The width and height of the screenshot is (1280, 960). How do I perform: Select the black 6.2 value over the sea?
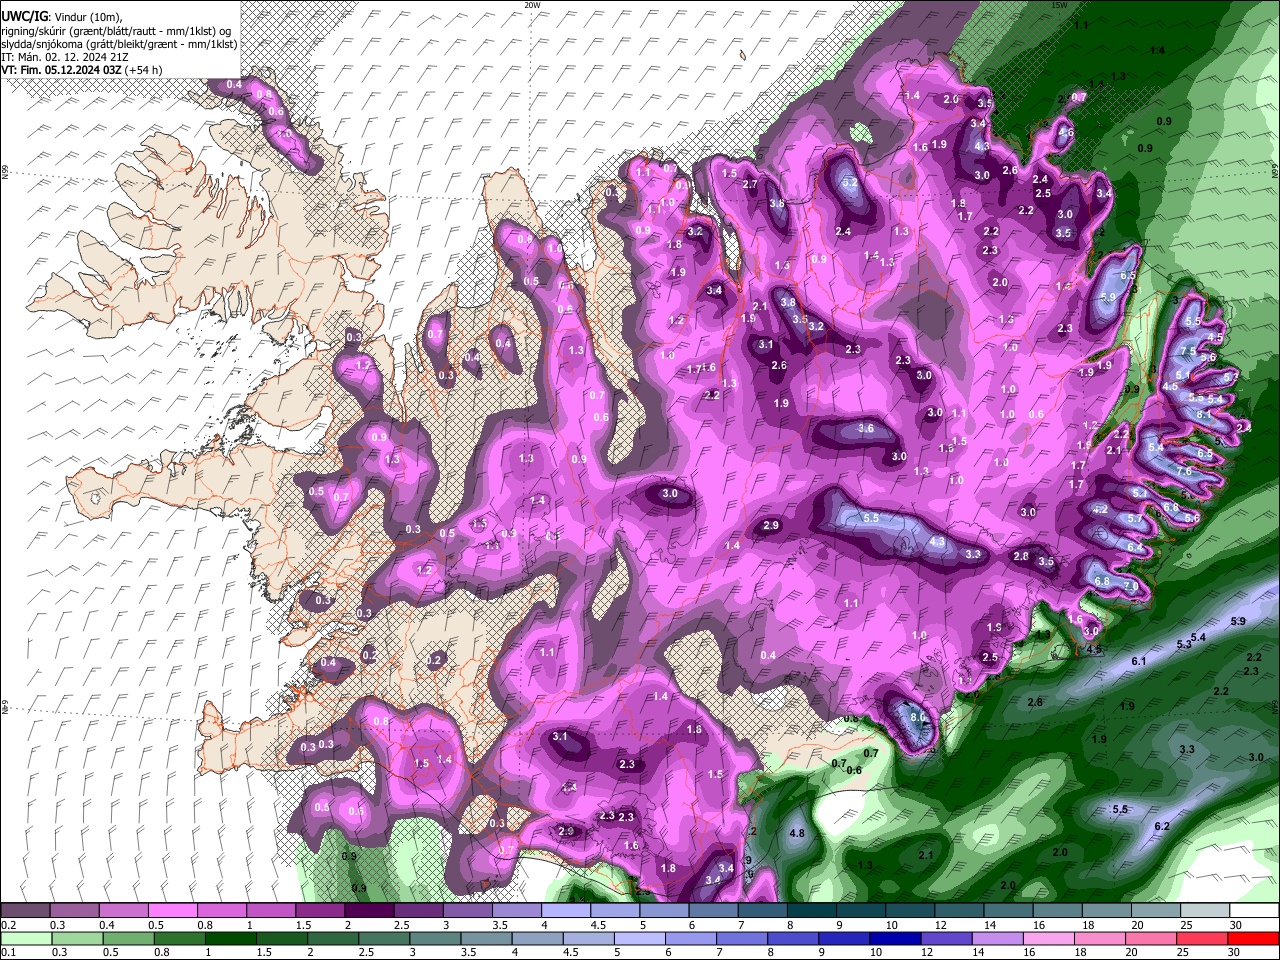coord(1161,827)
